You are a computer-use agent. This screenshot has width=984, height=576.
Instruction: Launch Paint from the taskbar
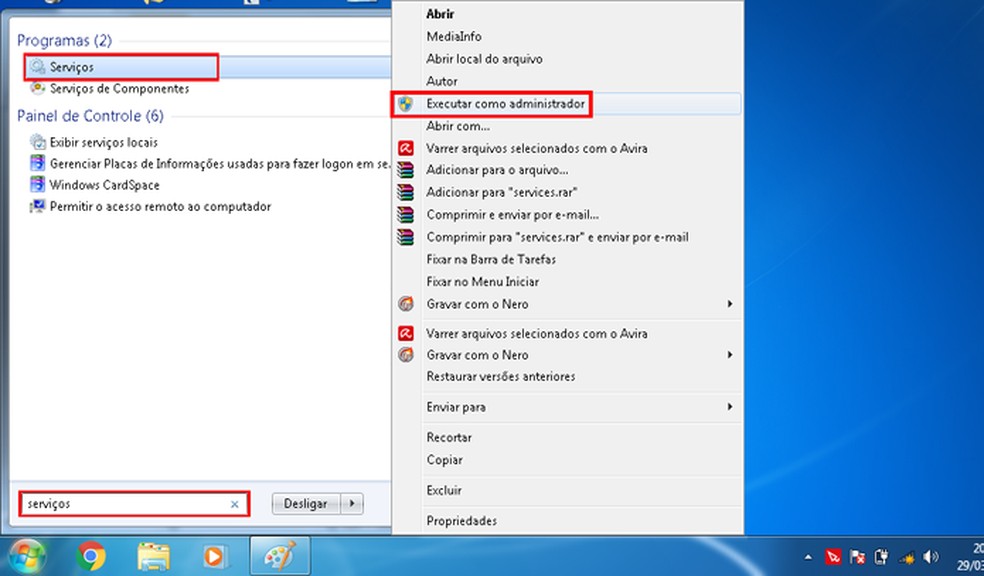279,555
